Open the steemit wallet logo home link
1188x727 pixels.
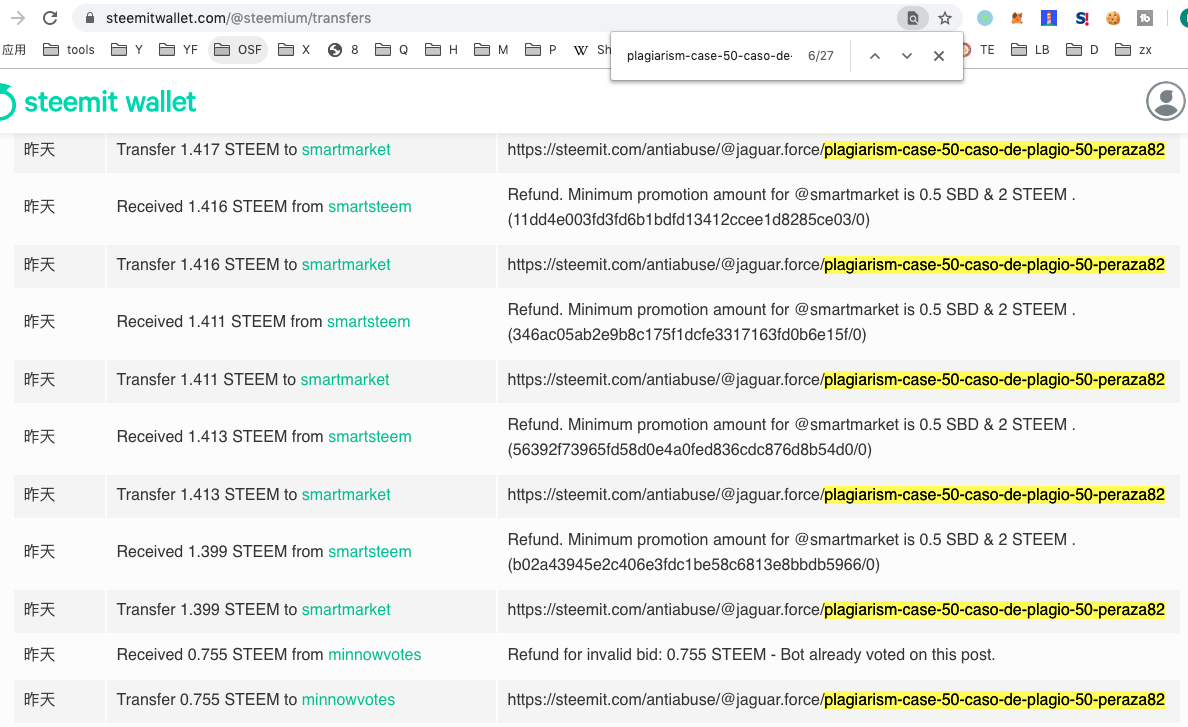(98, 101)
